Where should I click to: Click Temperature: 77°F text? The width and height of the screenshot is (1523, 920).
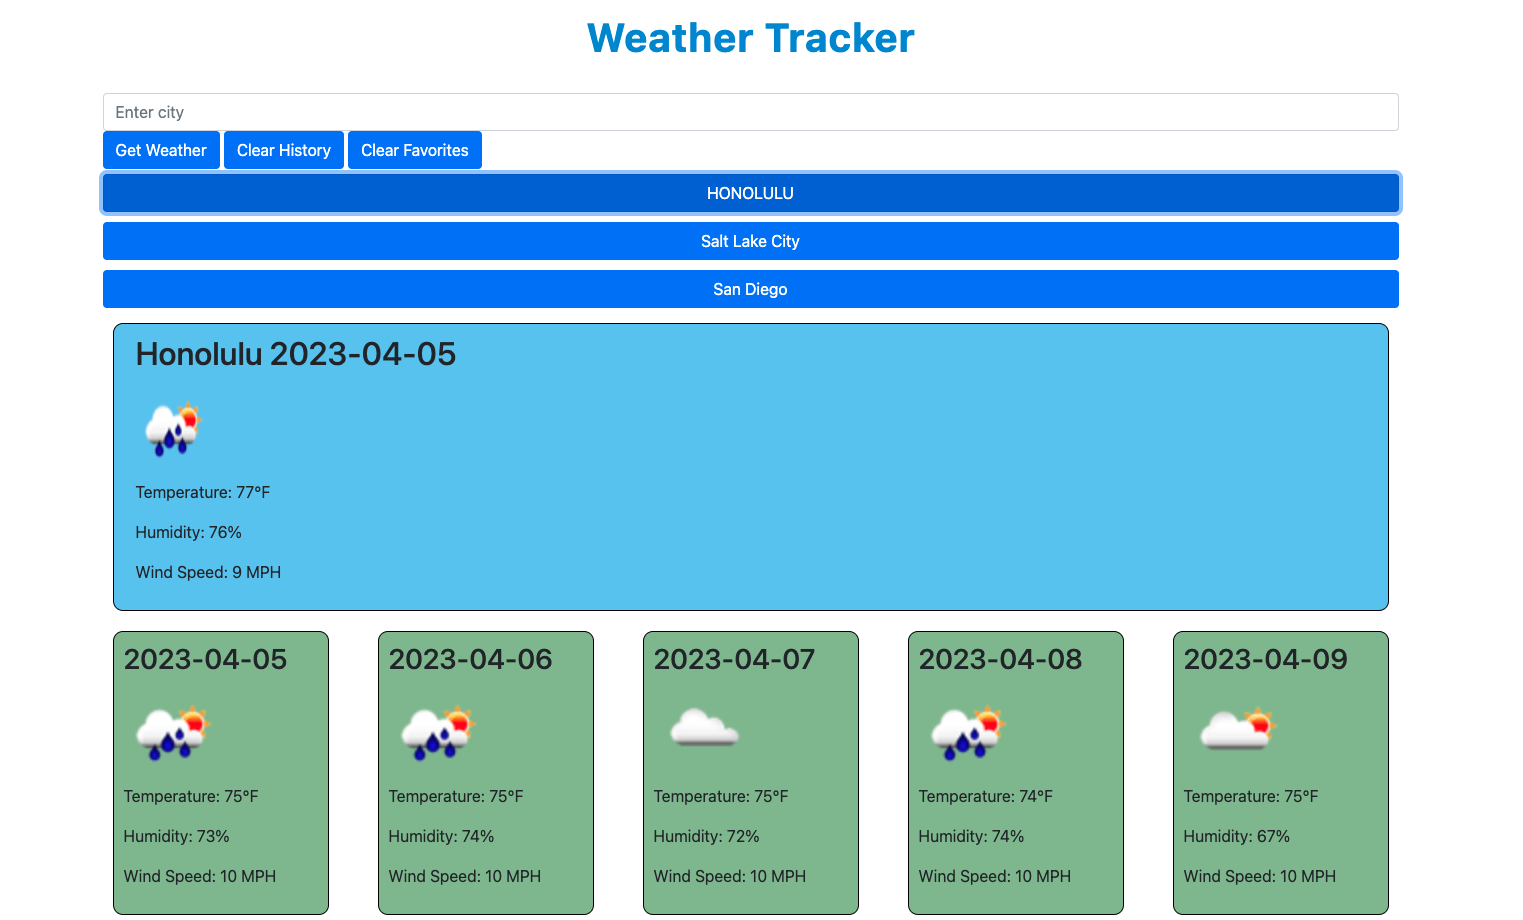pos(203,492)
